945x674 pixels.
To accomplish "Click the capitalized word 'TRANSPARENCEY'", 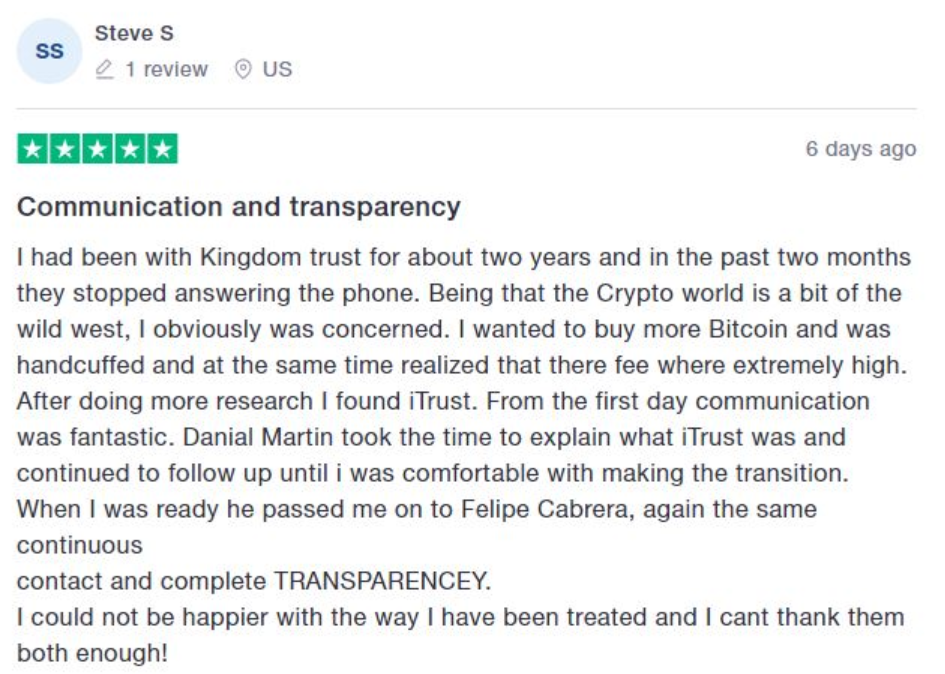I will (x=382, y=581).
